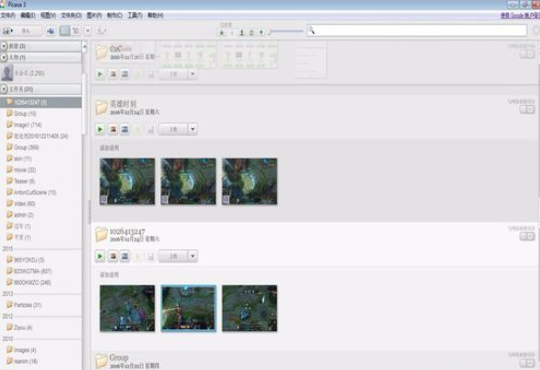Click share button in 1026413247 folder header
The height and width of the screenshot is (370, 540).
pyautogui.click(x=173, y=256)
